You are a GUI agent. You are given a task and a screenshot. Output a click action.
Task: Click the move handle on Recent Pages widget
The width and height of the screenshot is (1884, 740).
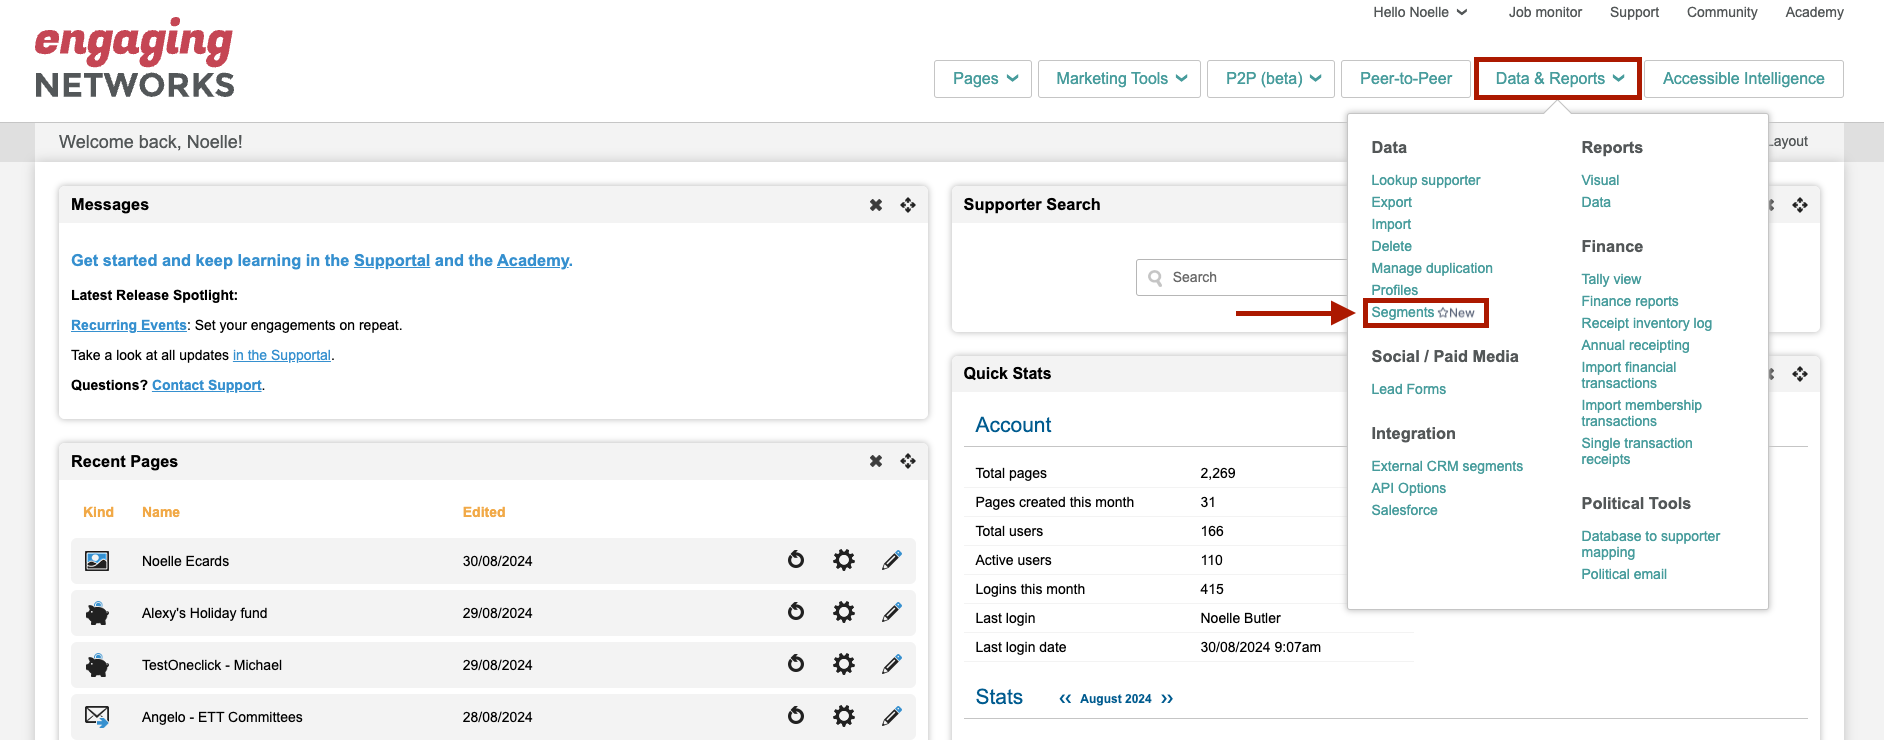pyautogui.click(x=908, y=461)
